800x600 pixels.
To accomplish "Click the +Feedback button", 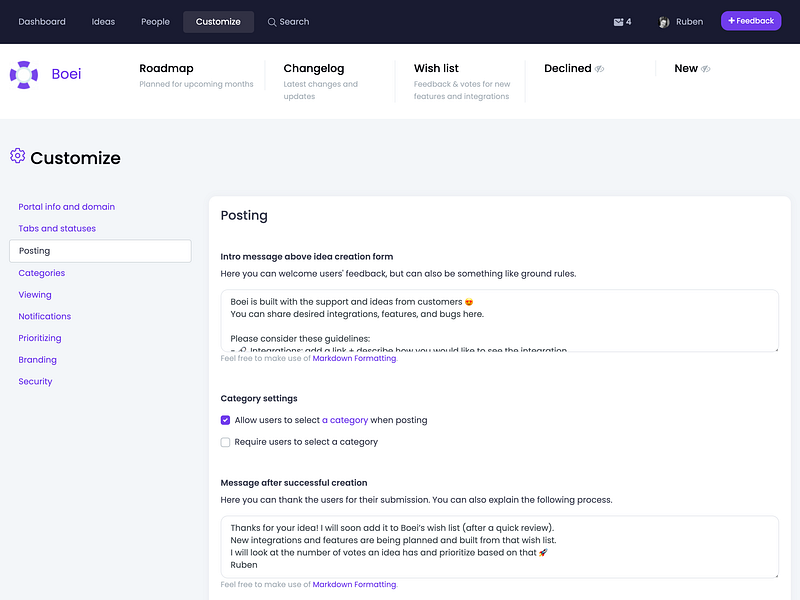I will tap(751, 20).
